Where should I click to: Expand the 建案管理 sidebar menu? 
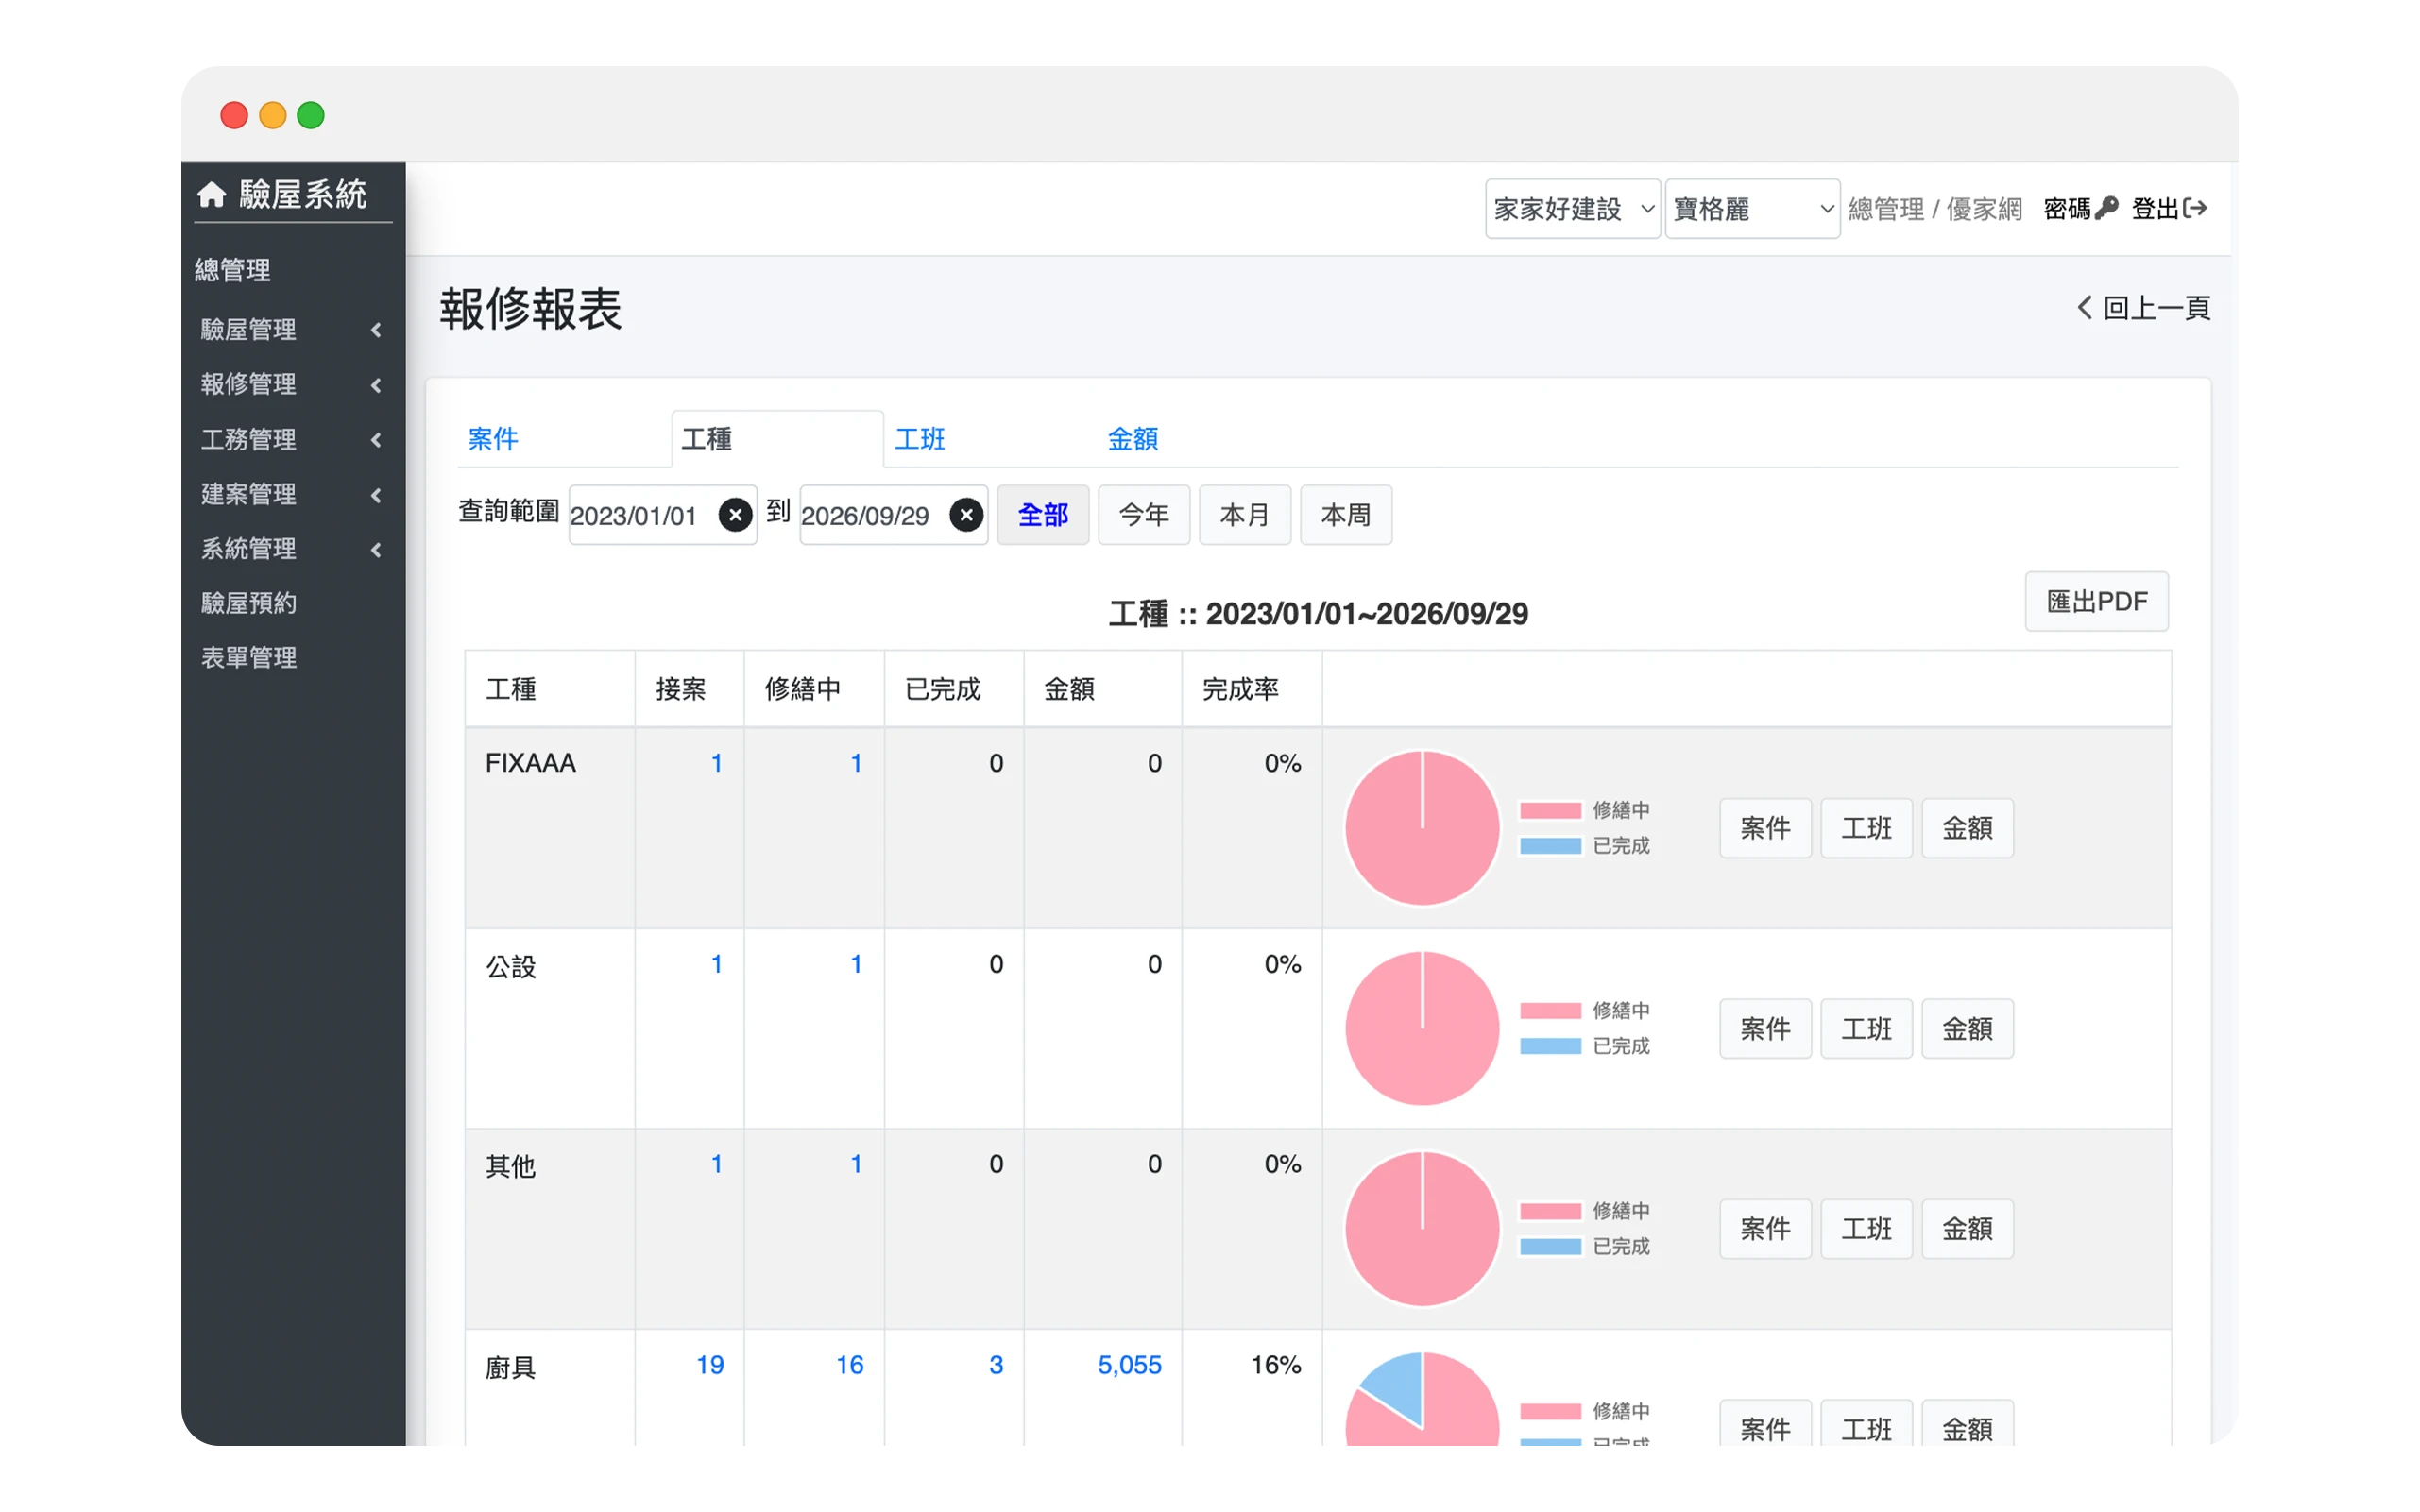coord(291,494)
